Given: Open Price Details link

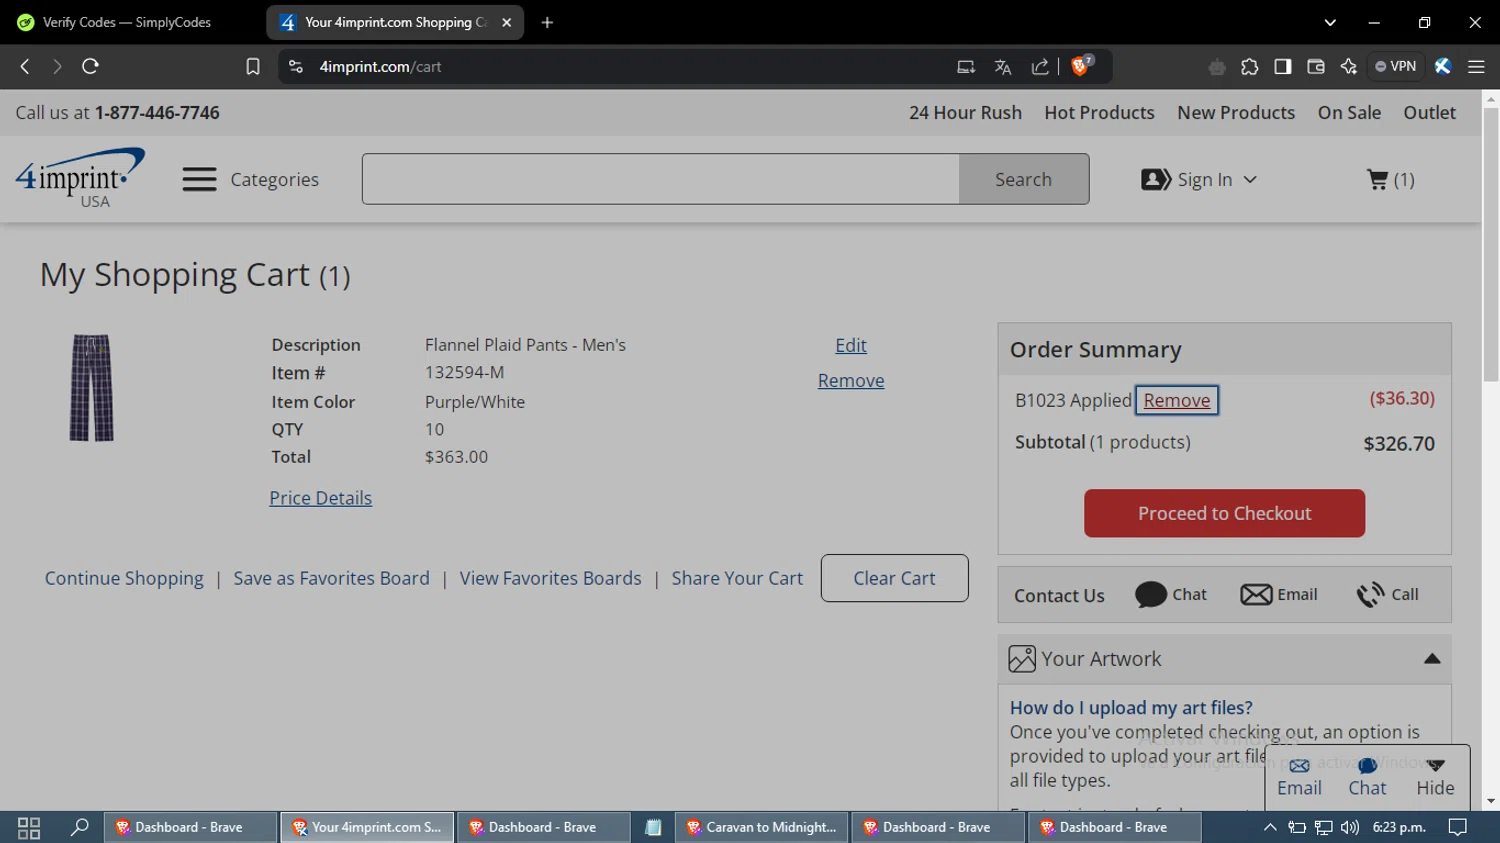Looking at the screenshot, I should [x=320, y=498].
